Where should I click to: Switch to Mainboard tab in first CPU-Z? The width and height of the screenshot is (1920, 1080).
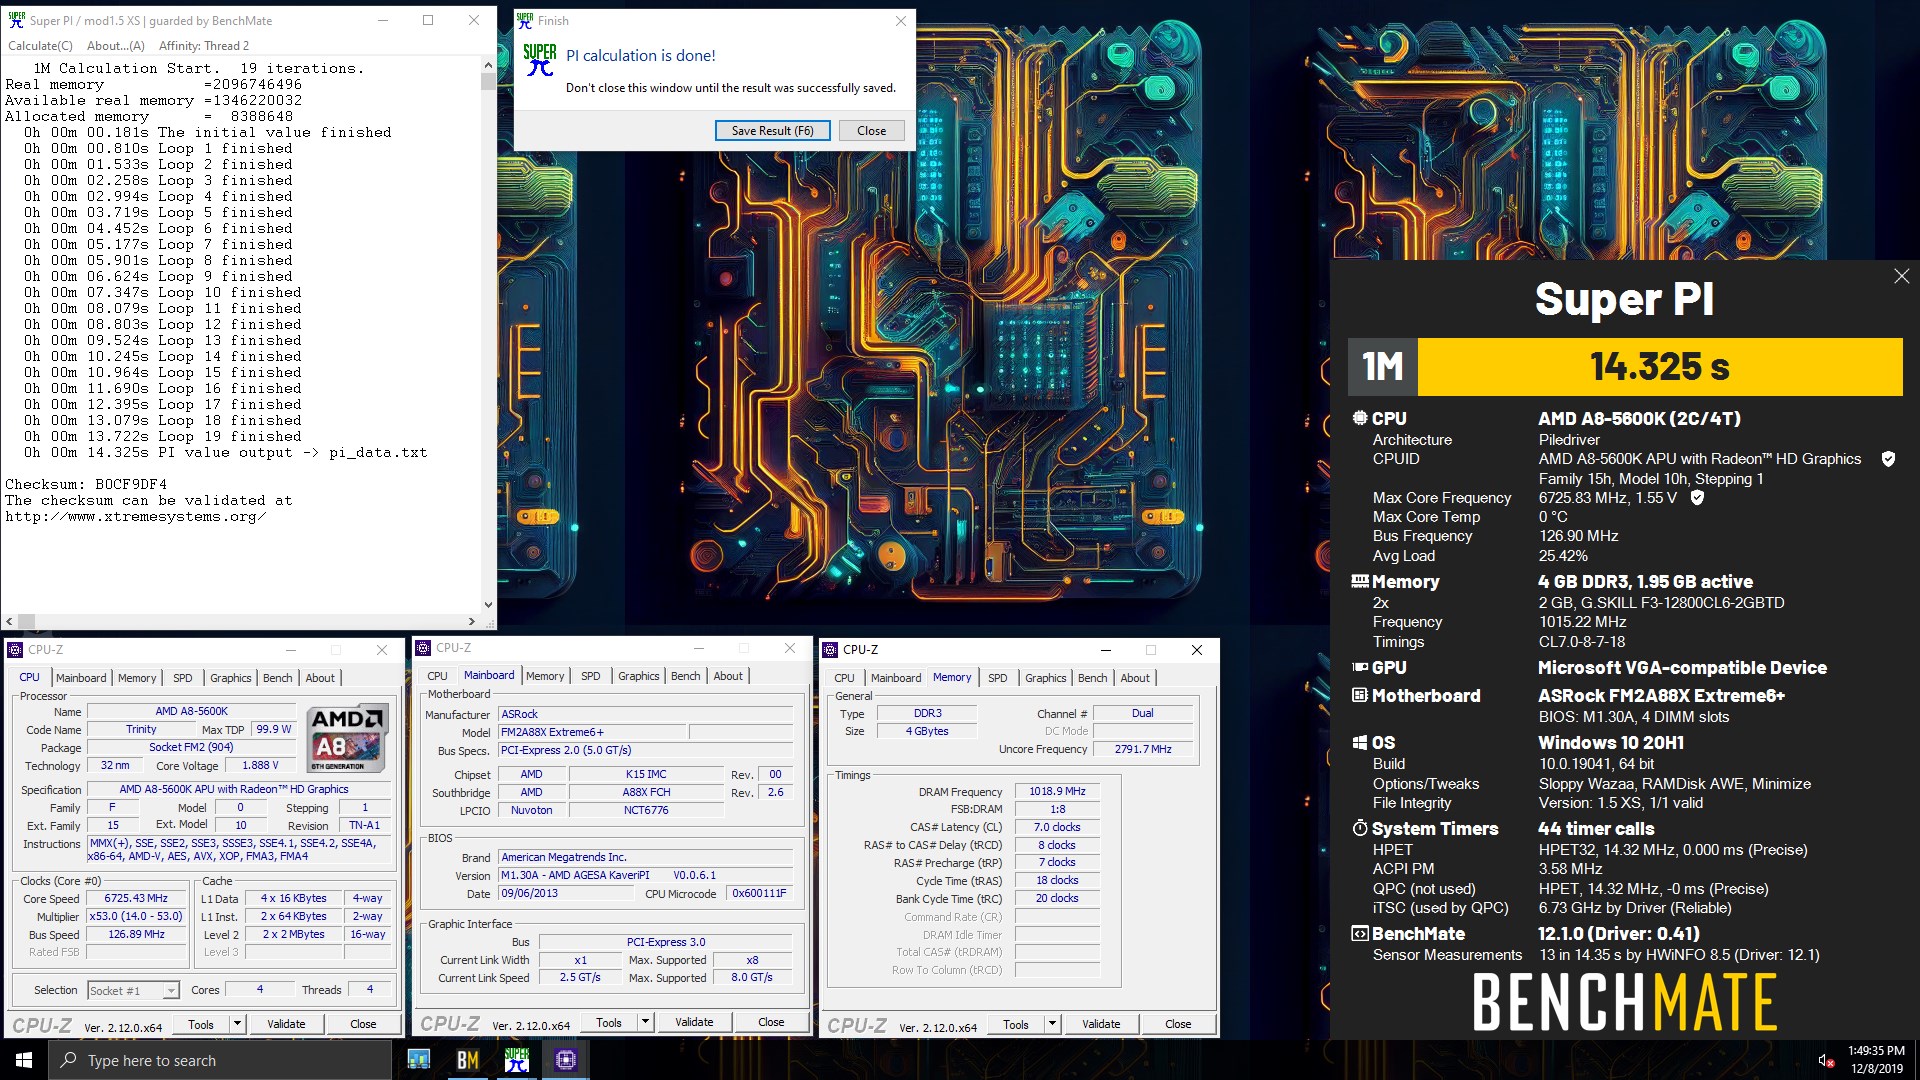[x=81, y=678]
